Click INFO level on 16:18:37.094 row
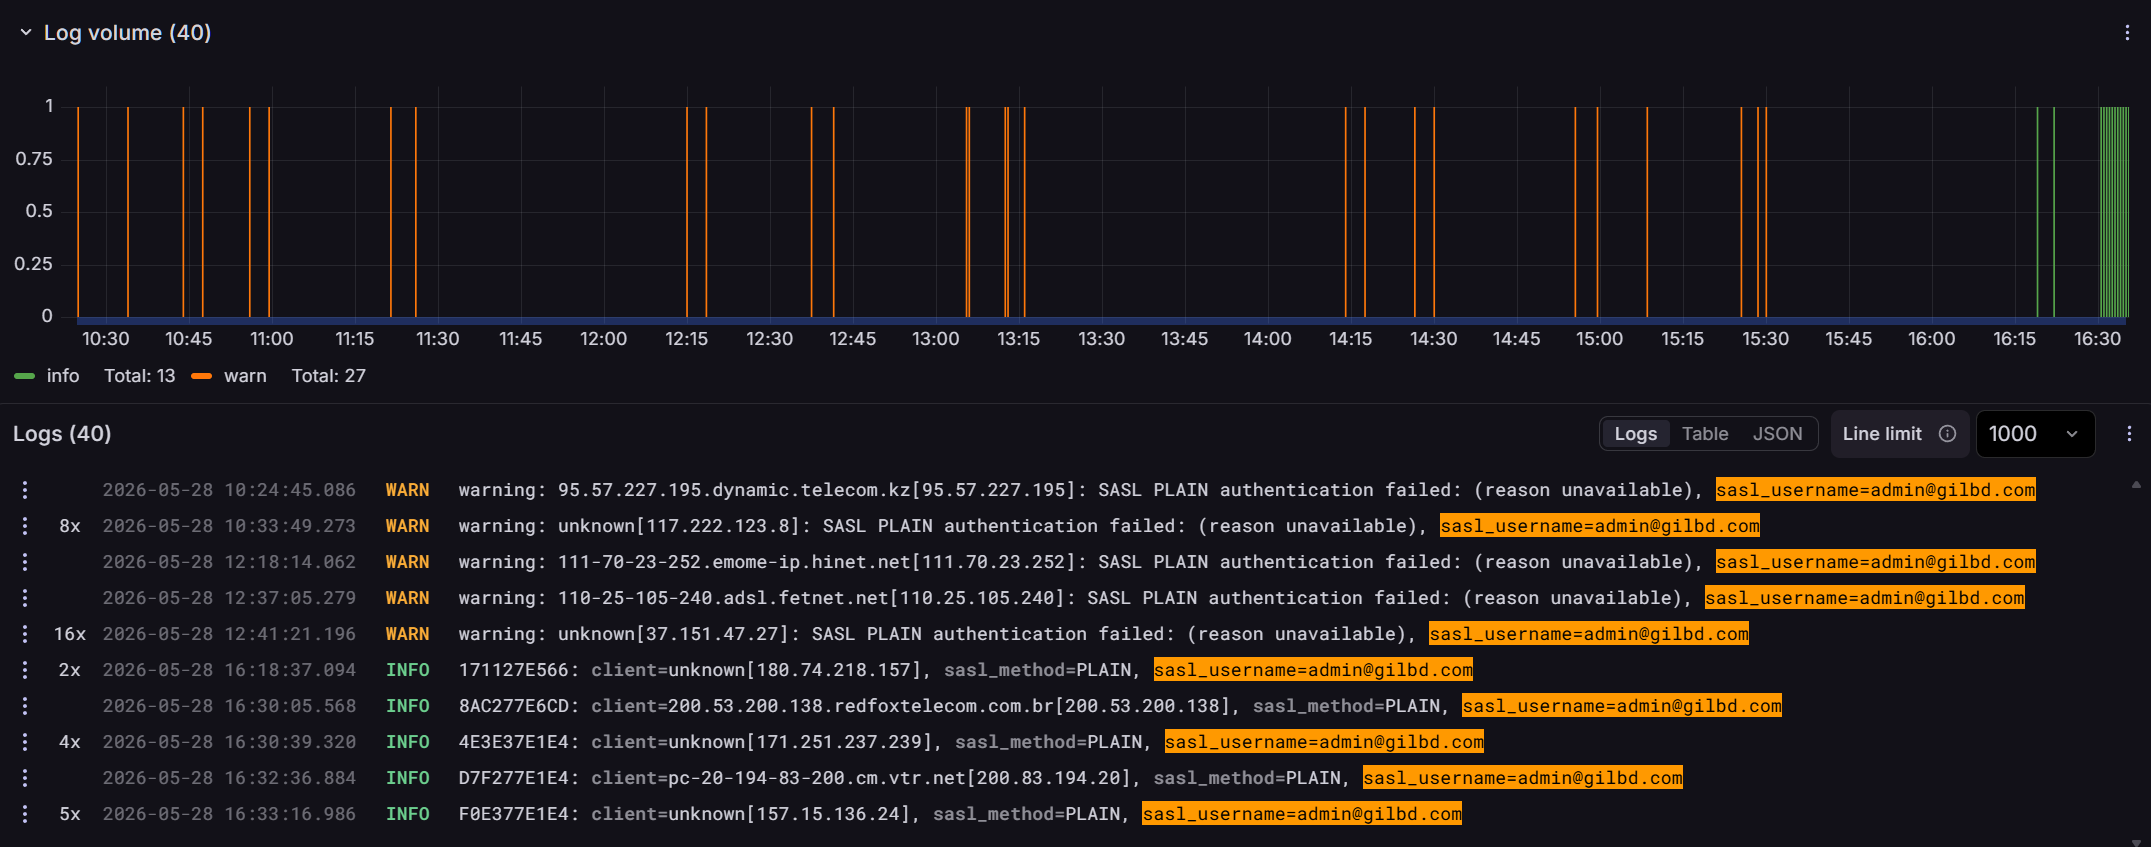Image resolution: width=2151 pixels, height=847 pixels. pyautogui.click(x=408, y=670)
